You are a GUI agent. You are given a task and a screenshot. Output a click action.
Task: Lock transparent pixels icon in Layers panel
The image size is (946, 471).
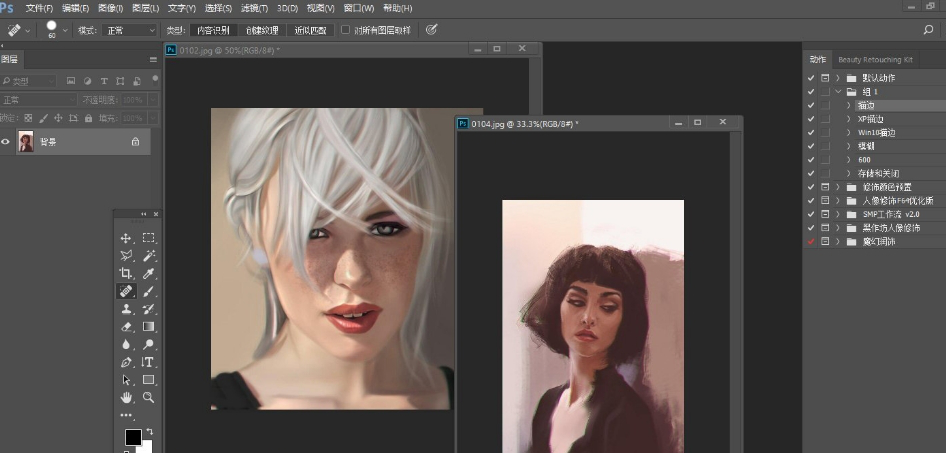pos(28,118)
